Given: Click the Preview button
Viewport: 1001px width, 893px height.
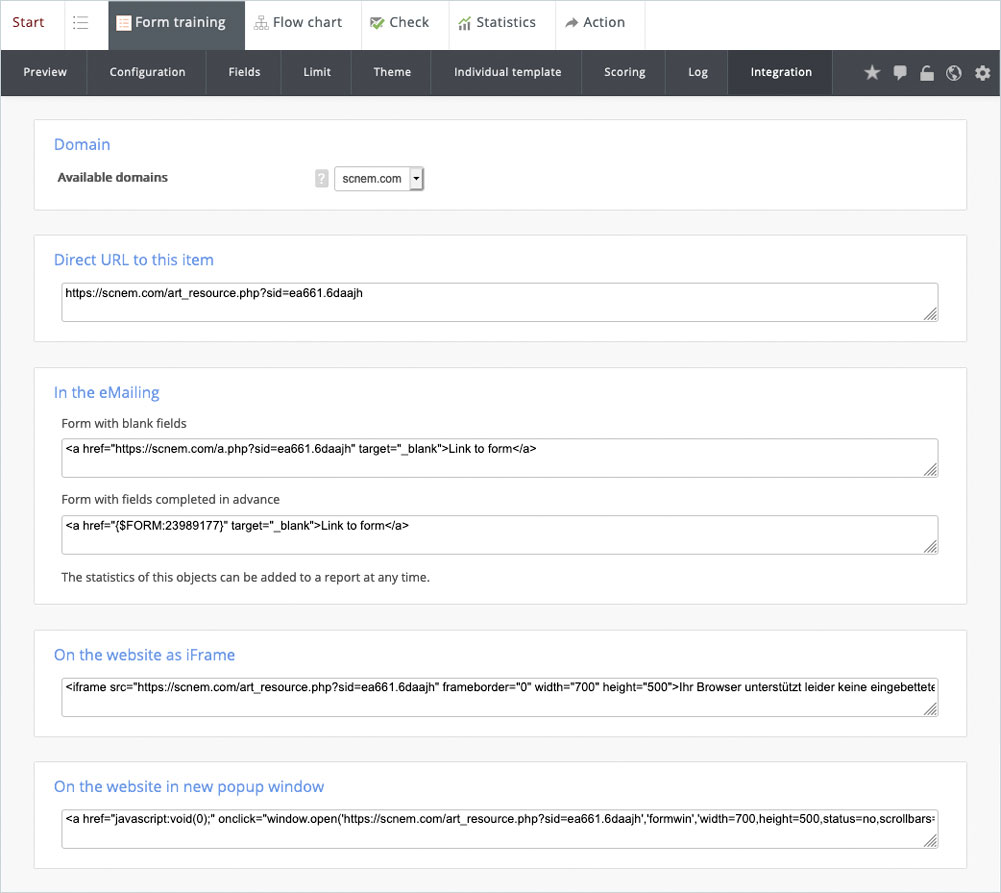Looking at the screenshot, I should [x=45, y=72].
